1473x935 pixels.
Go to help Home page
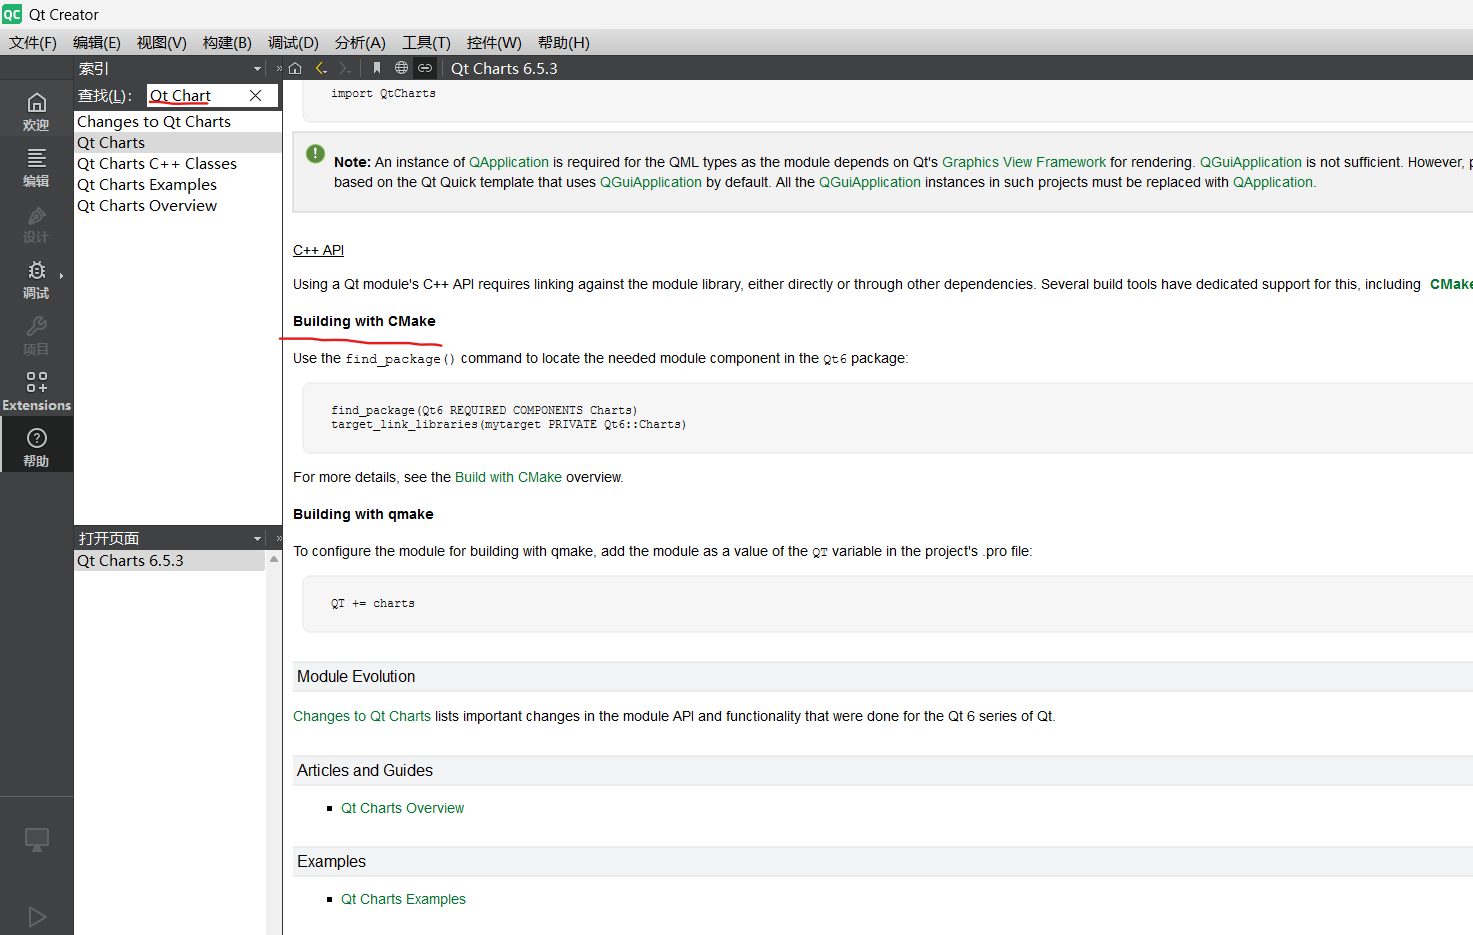pyautogui.click(x=295, y=68)
